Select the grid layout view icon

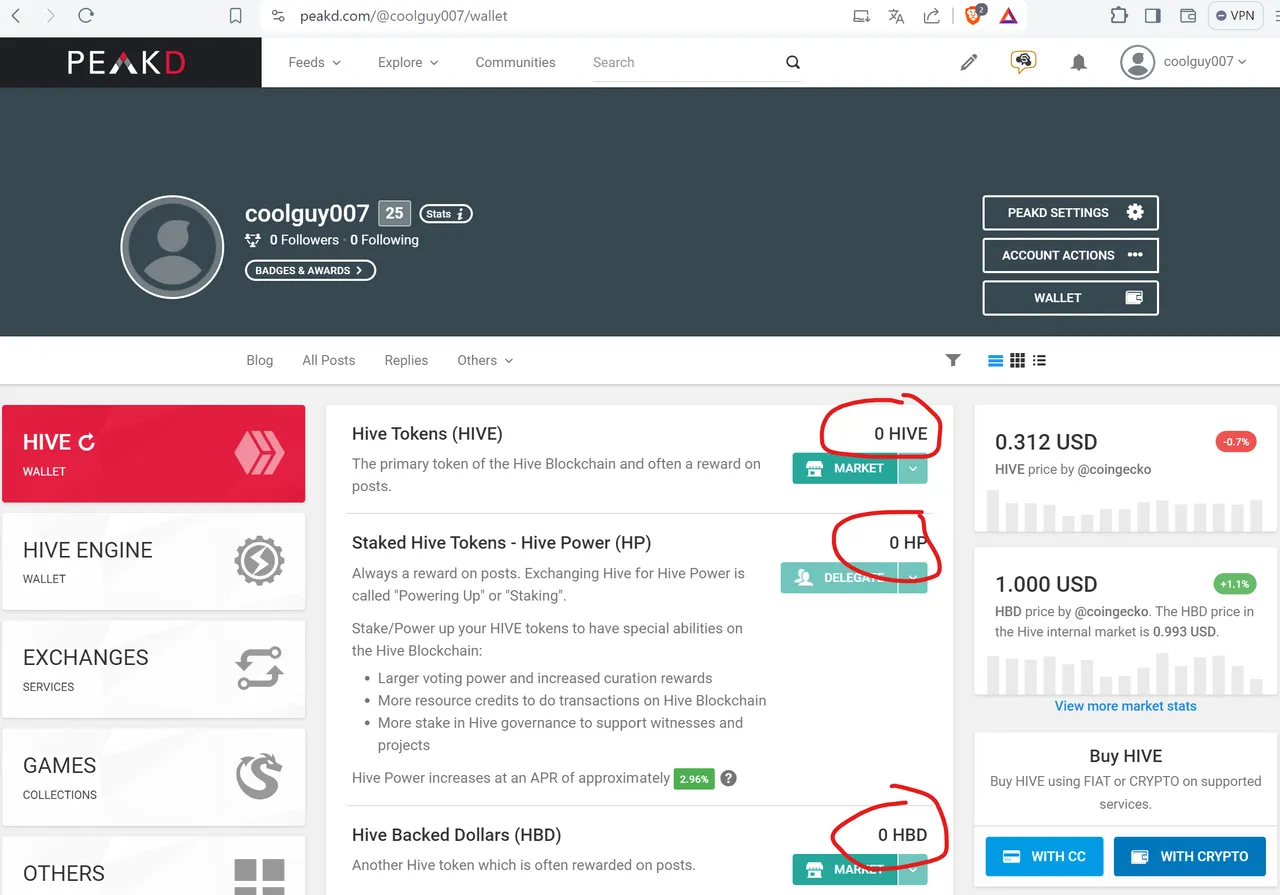coord(1017,361)
